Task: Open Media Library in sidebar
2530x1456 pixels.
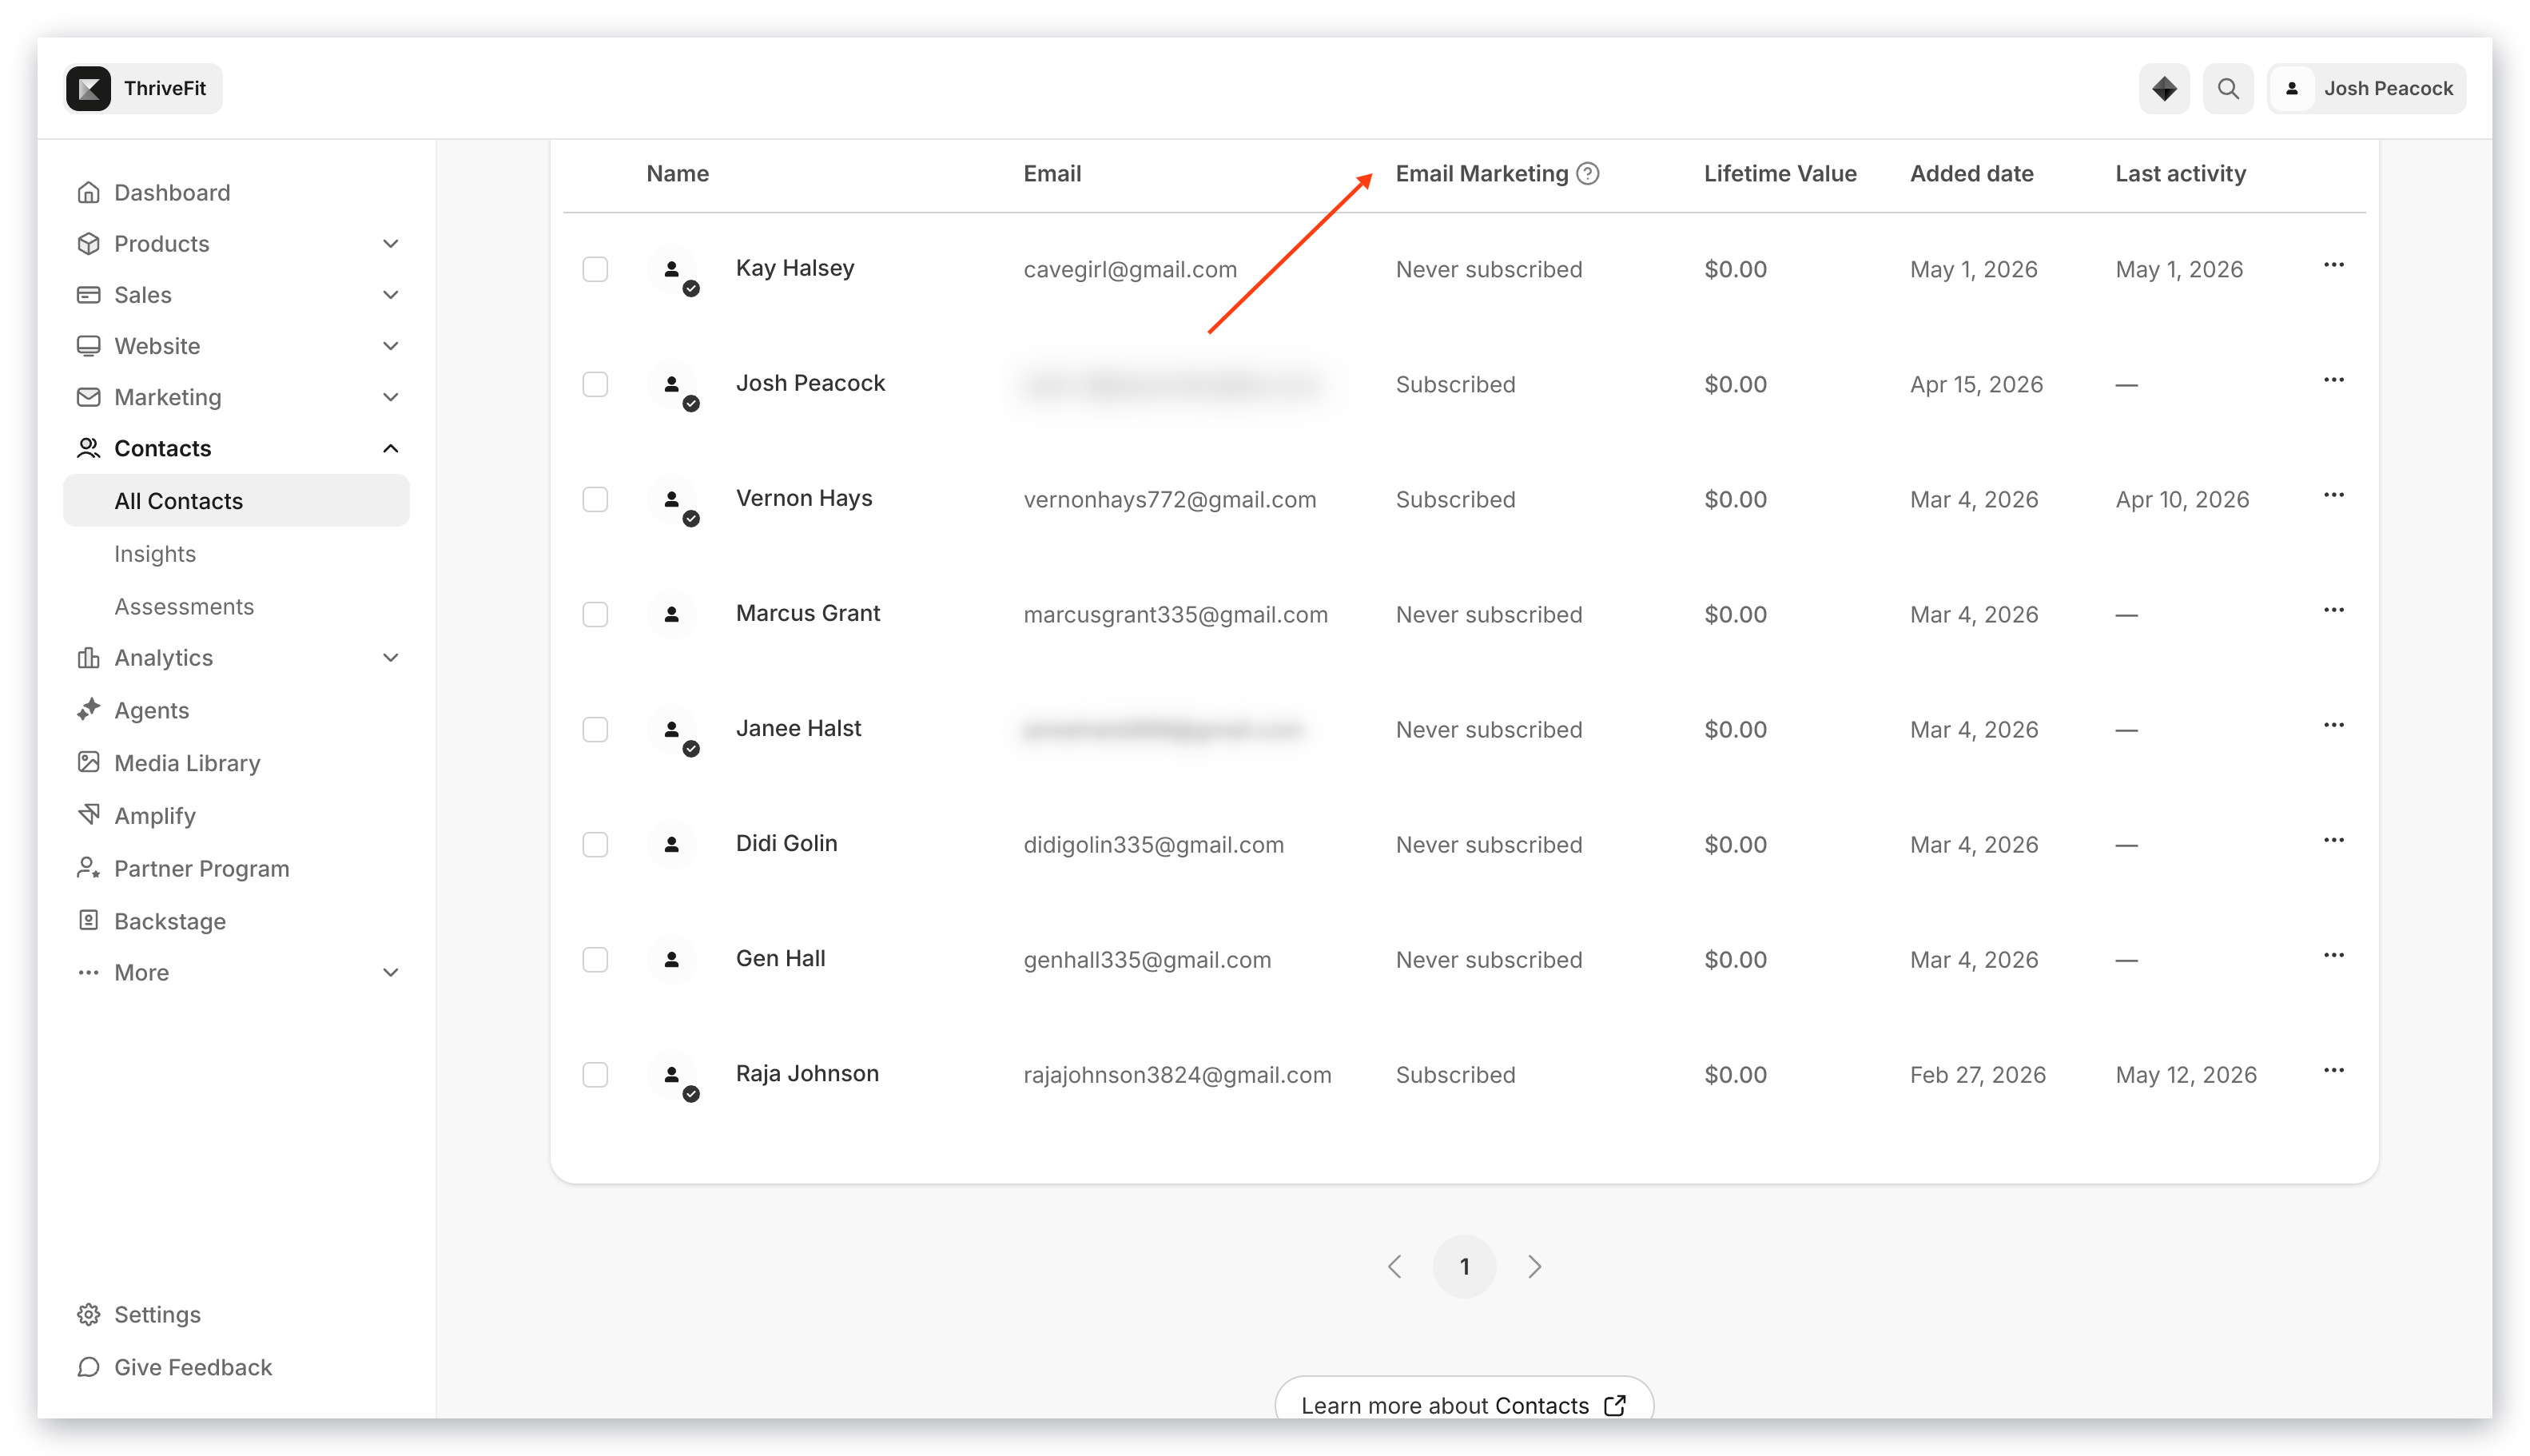Action: [x=187, y=762]
